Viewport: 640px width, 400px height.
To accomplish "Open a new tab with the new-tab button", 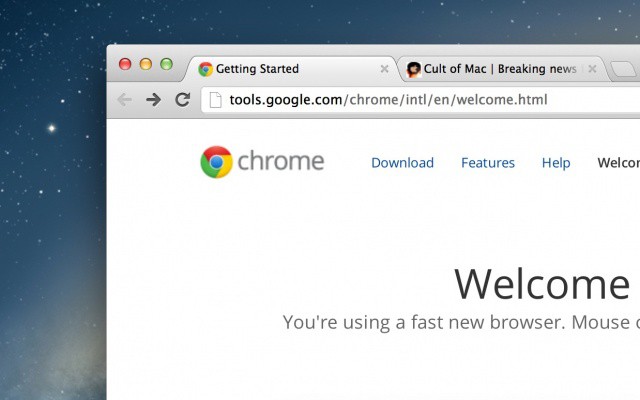I will tap(622, 69).
